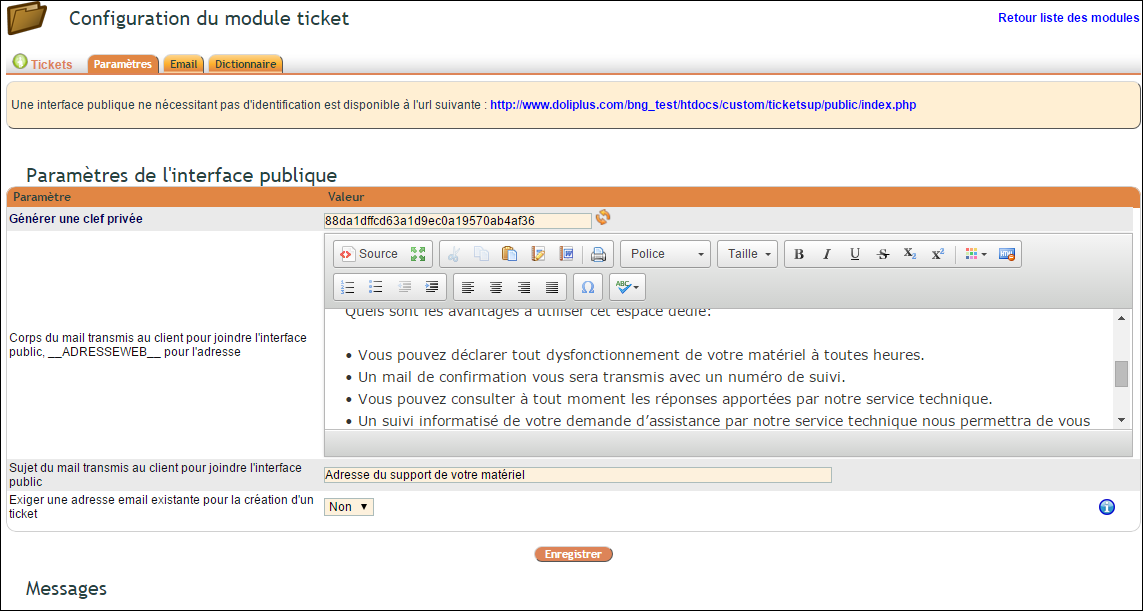Click the module folder icon
This screenshot has height=611, width=1143.
(27, 18)
